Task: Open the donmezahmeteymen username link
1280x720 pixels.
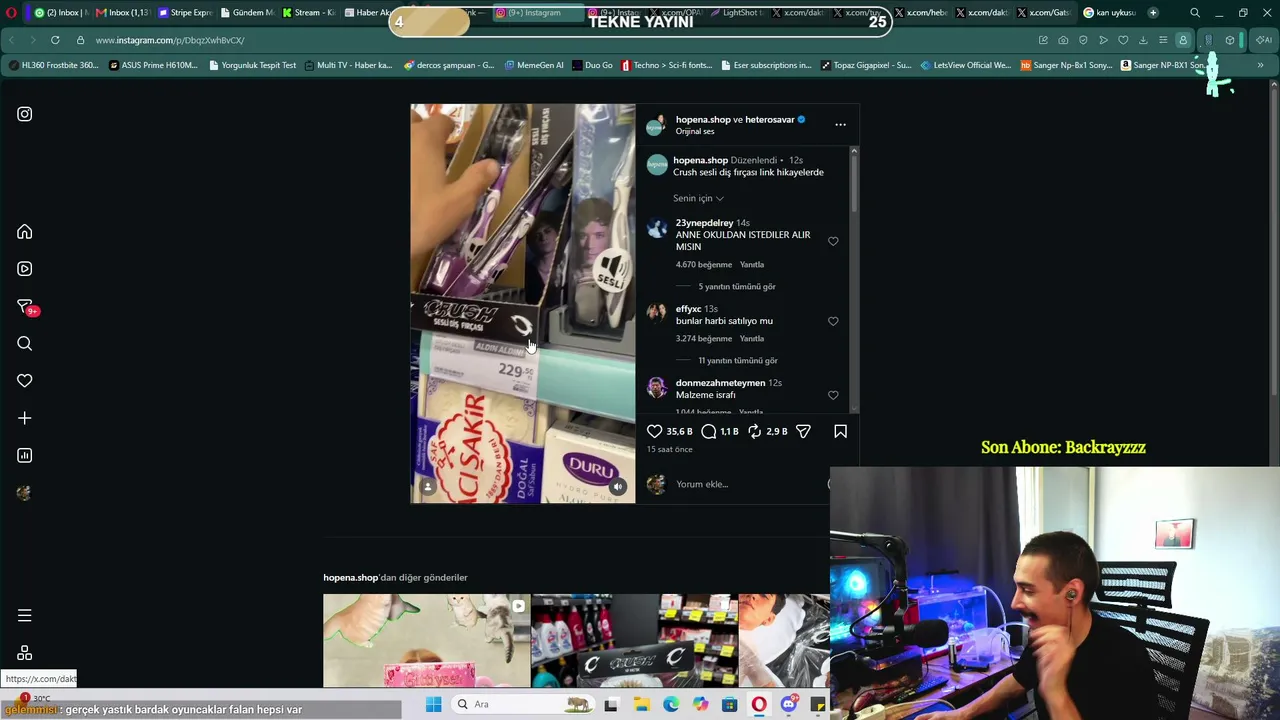Action: tap(720, 383)
